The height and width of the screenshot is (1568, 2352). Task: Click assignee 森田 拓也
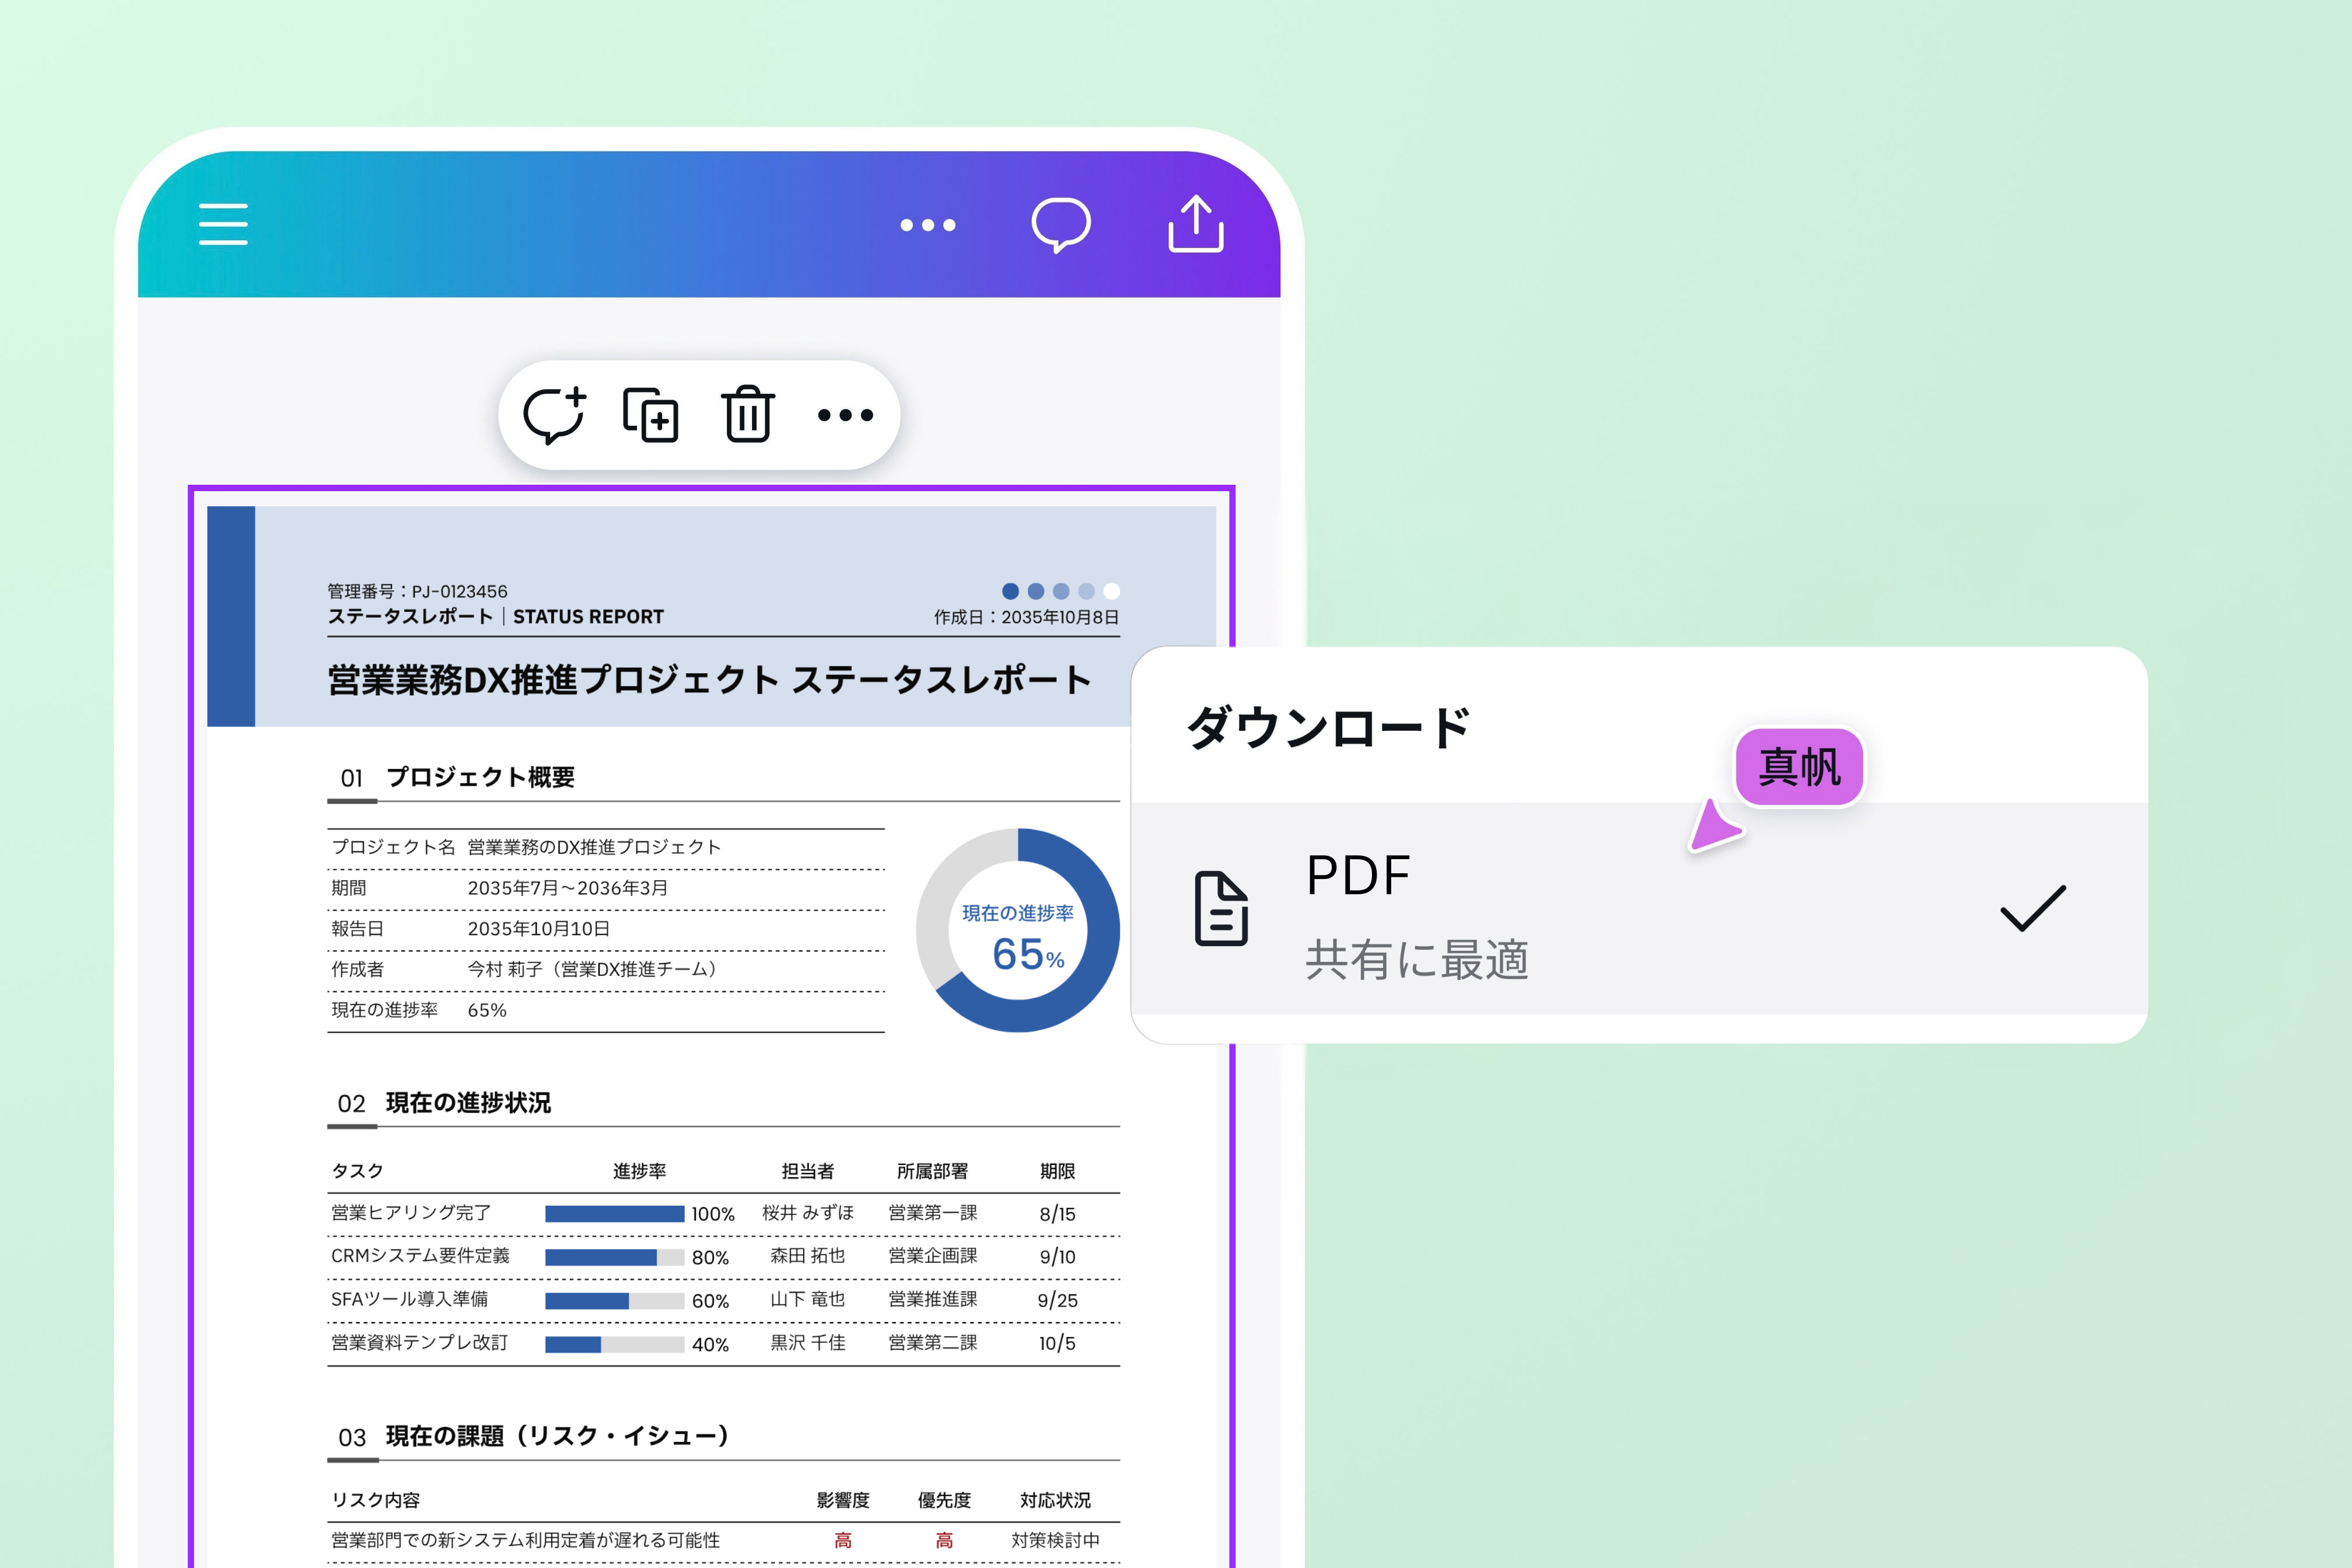(x=808, y=1256)
